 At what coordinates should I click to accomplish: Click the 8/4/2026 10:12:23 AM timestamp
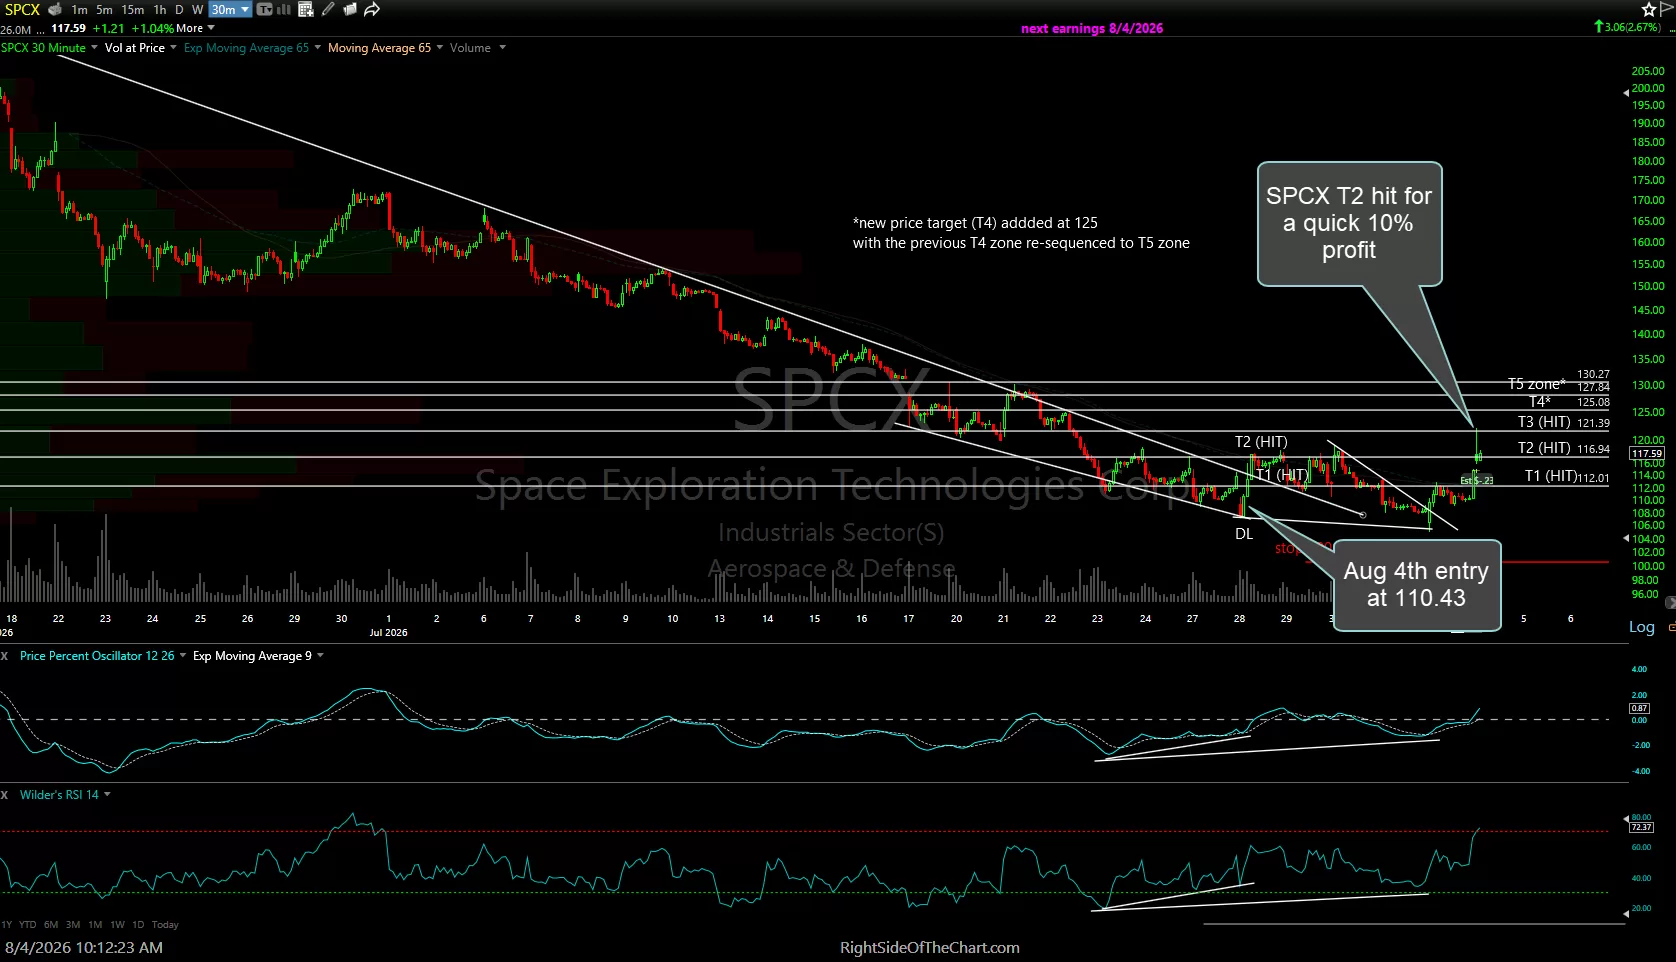[x=84, y=948]
